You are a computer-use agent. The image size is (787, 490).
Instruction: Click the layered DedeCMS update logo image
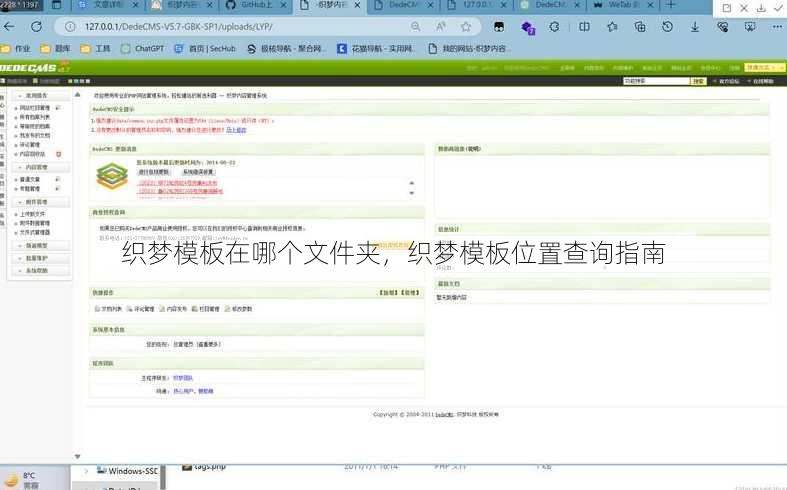click(x=112, y=176)
